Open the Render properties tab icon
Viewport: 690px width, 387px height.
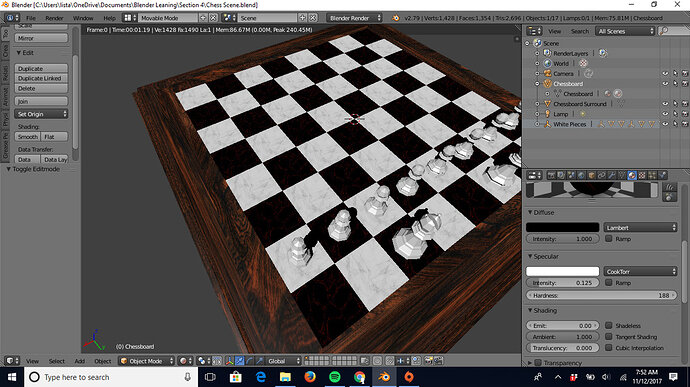(x=552, y=175)
